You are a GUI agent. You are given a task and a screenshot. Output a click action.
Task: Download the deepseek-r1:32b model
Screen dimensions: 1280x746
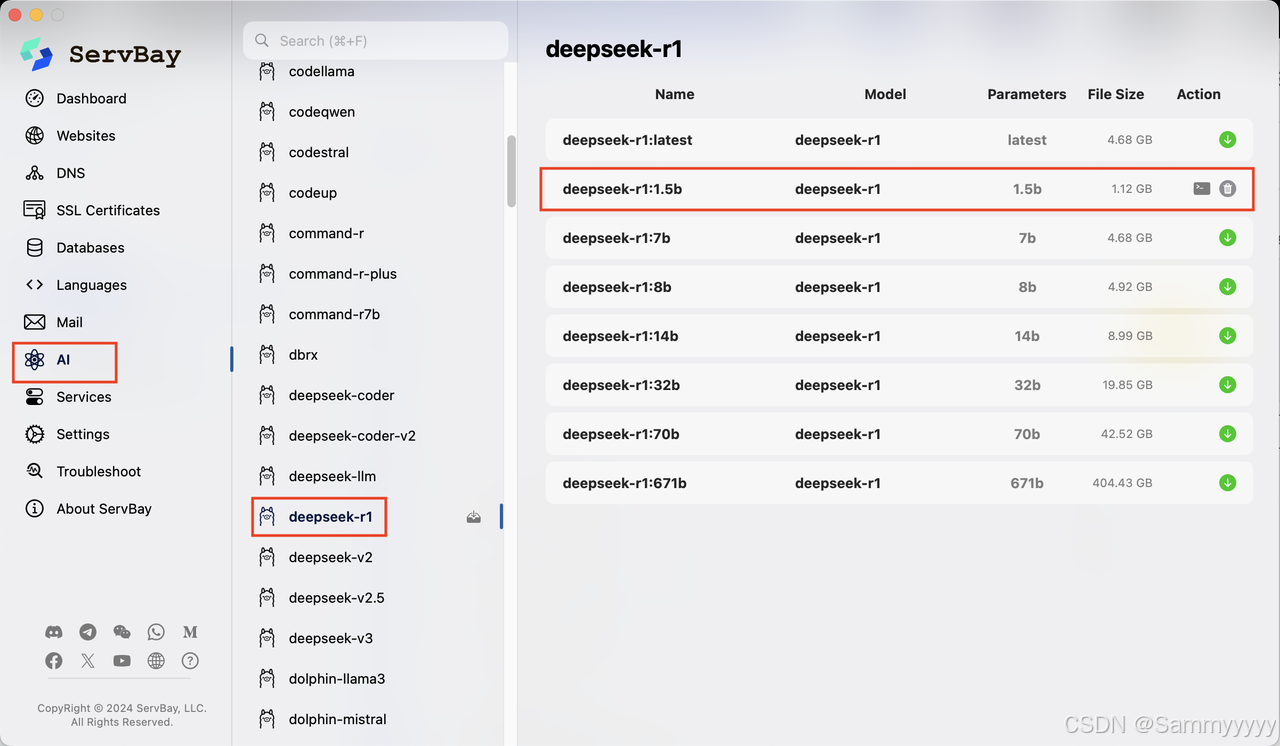coord(1227,385)
